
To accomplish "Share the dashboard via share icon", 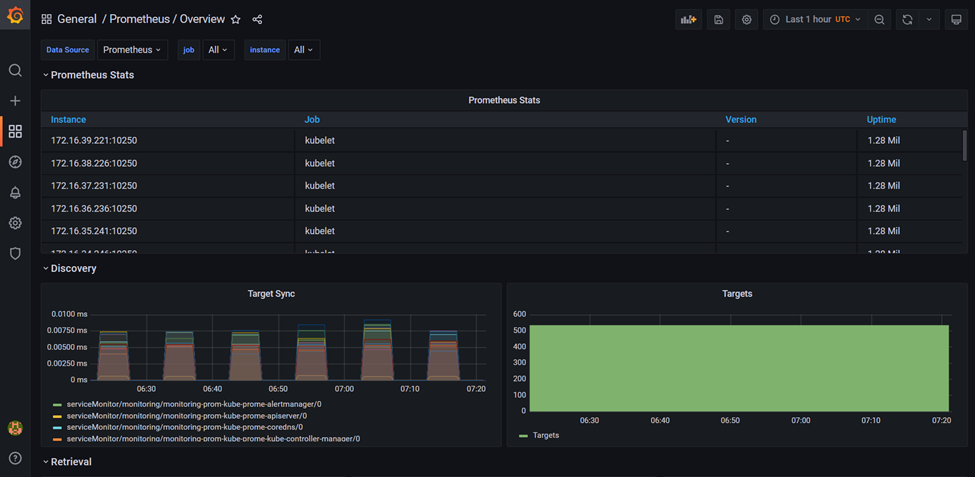I will click(257, 19).
